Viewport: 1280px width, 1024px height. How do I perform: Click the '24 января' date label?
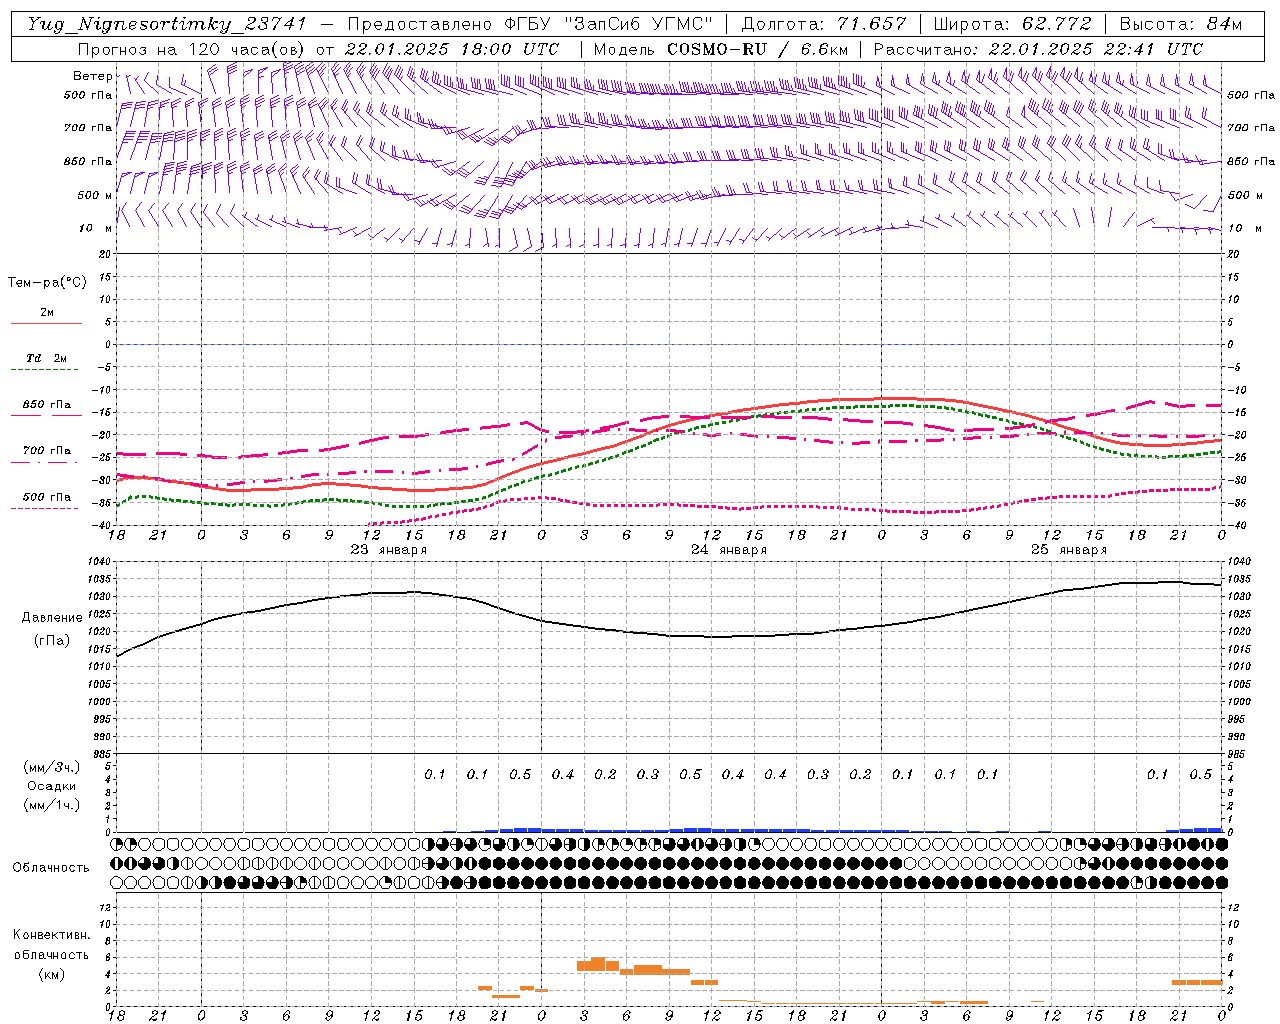click(x=729, y=550)
